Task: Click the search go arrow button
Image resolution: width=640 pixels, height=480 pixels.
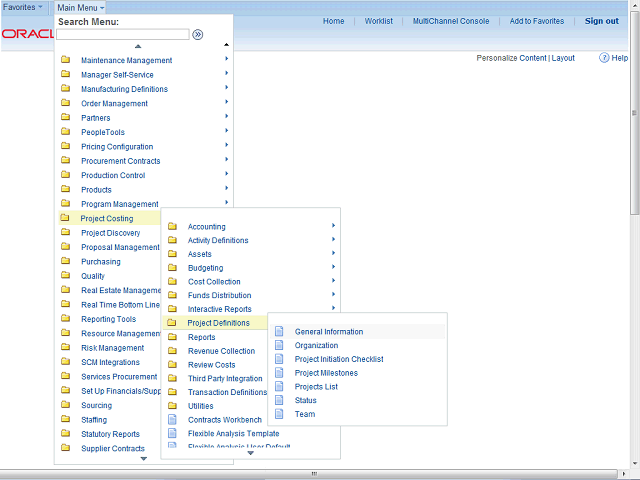Action: coord(198,34)
